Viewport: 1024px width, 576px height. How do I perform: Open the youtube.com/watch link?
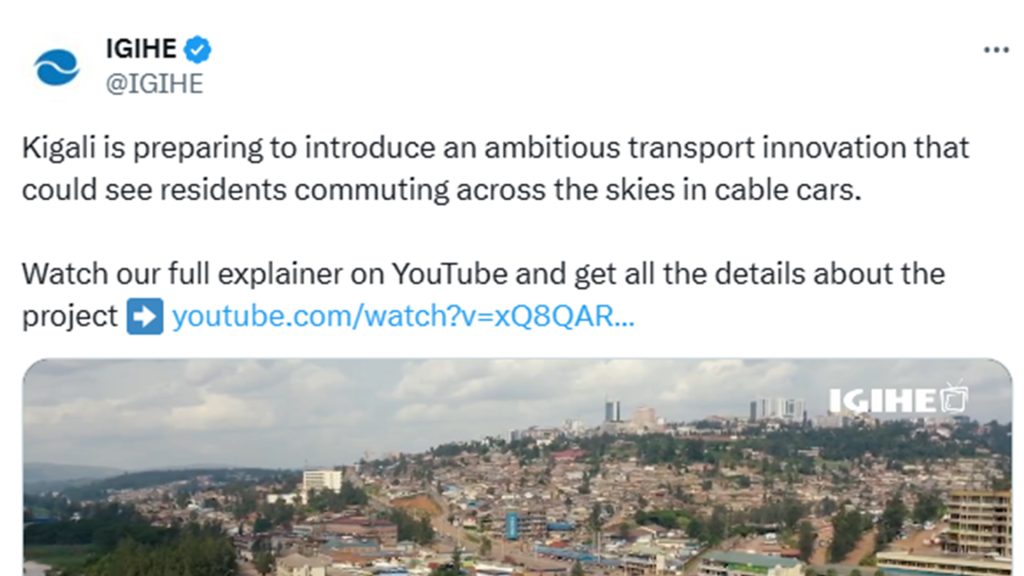[x=403, y=317]
